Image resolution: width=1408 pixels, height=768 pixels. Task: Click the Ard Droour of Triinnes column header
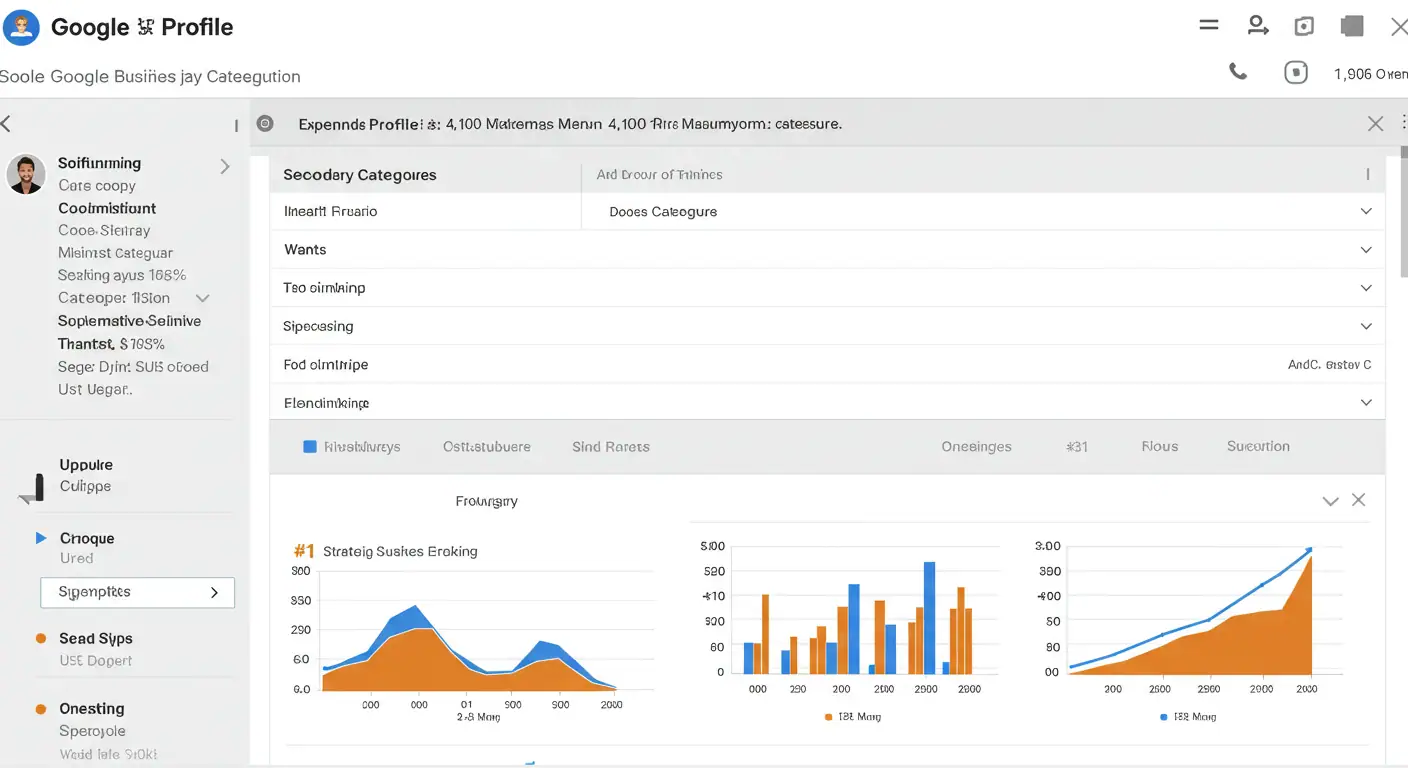659,175
